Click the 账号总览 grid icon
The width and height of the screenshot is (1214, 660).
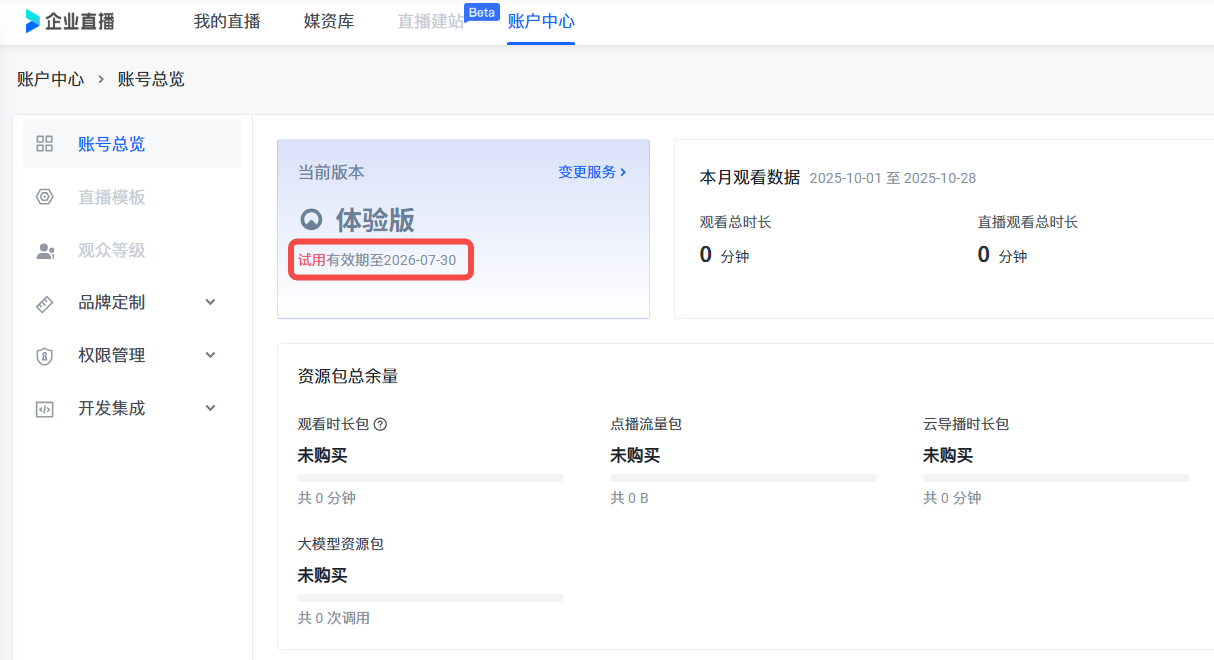coord(44,144)
